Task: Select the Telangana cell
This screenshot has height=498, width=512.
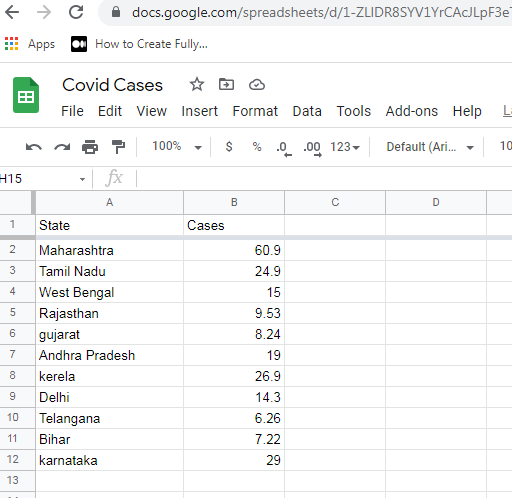Action: tap(109, 418)
